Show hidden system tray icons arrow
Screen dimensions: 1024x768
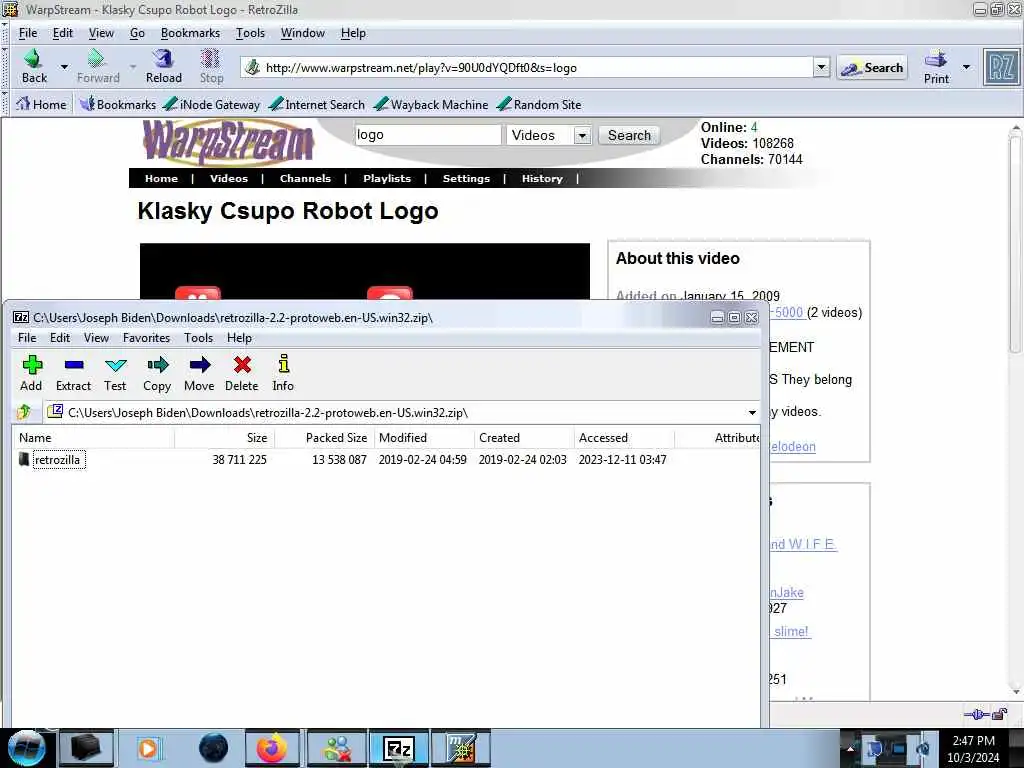tap(850, 748)
